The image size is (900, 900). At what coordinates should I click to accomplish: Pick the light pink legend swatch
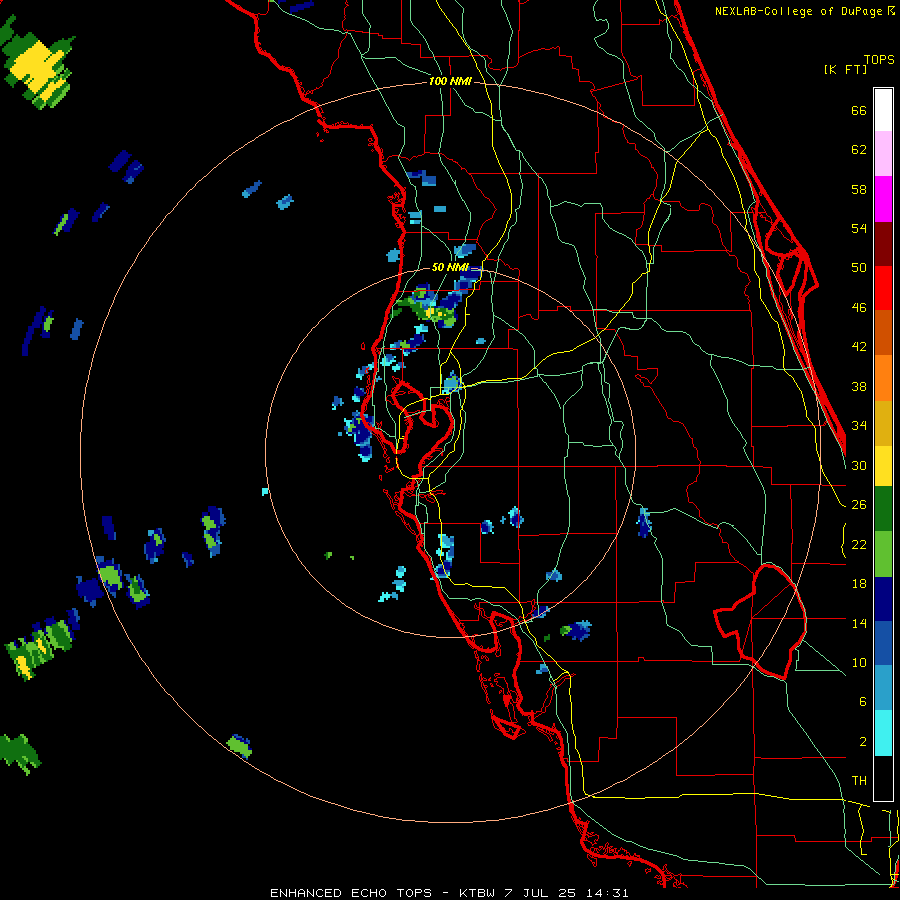coord(883,153)
